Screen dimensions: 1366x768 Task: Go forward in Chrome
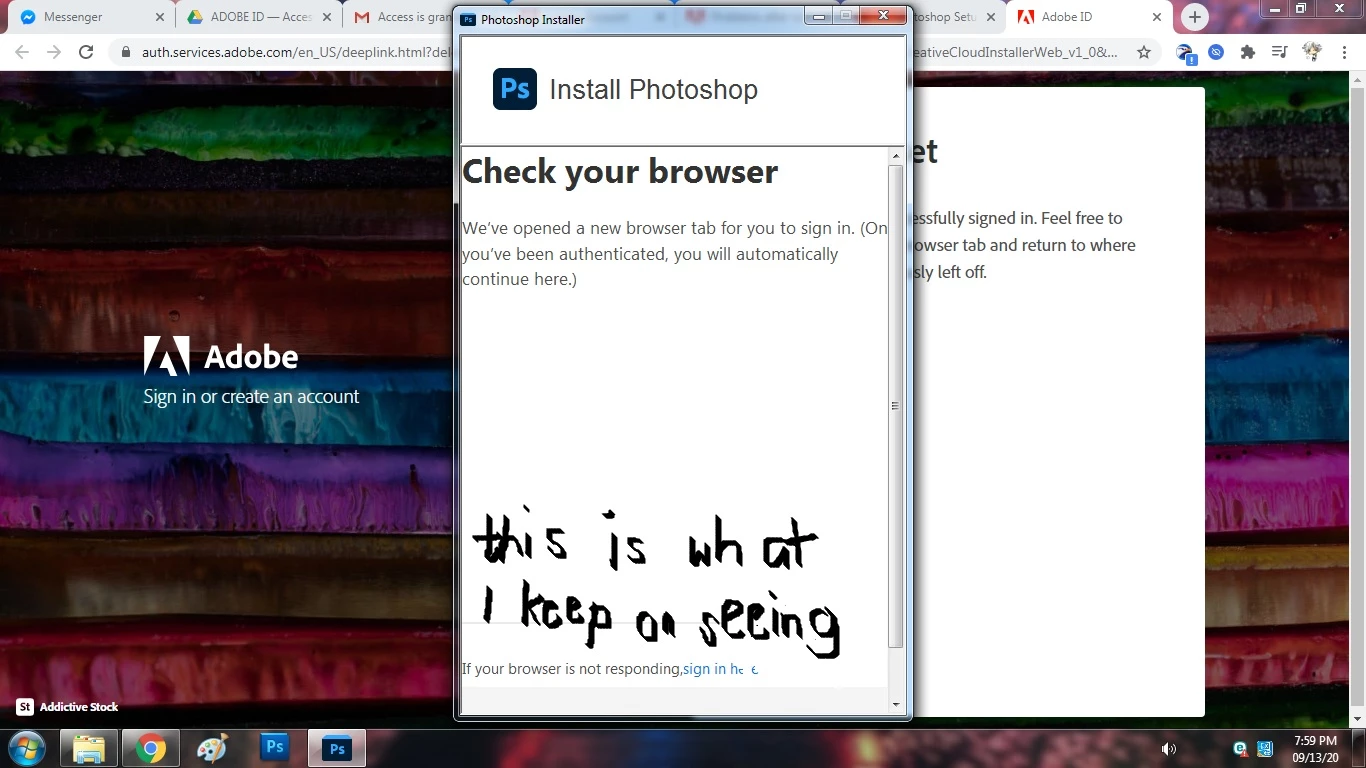[x=54, y=52]
